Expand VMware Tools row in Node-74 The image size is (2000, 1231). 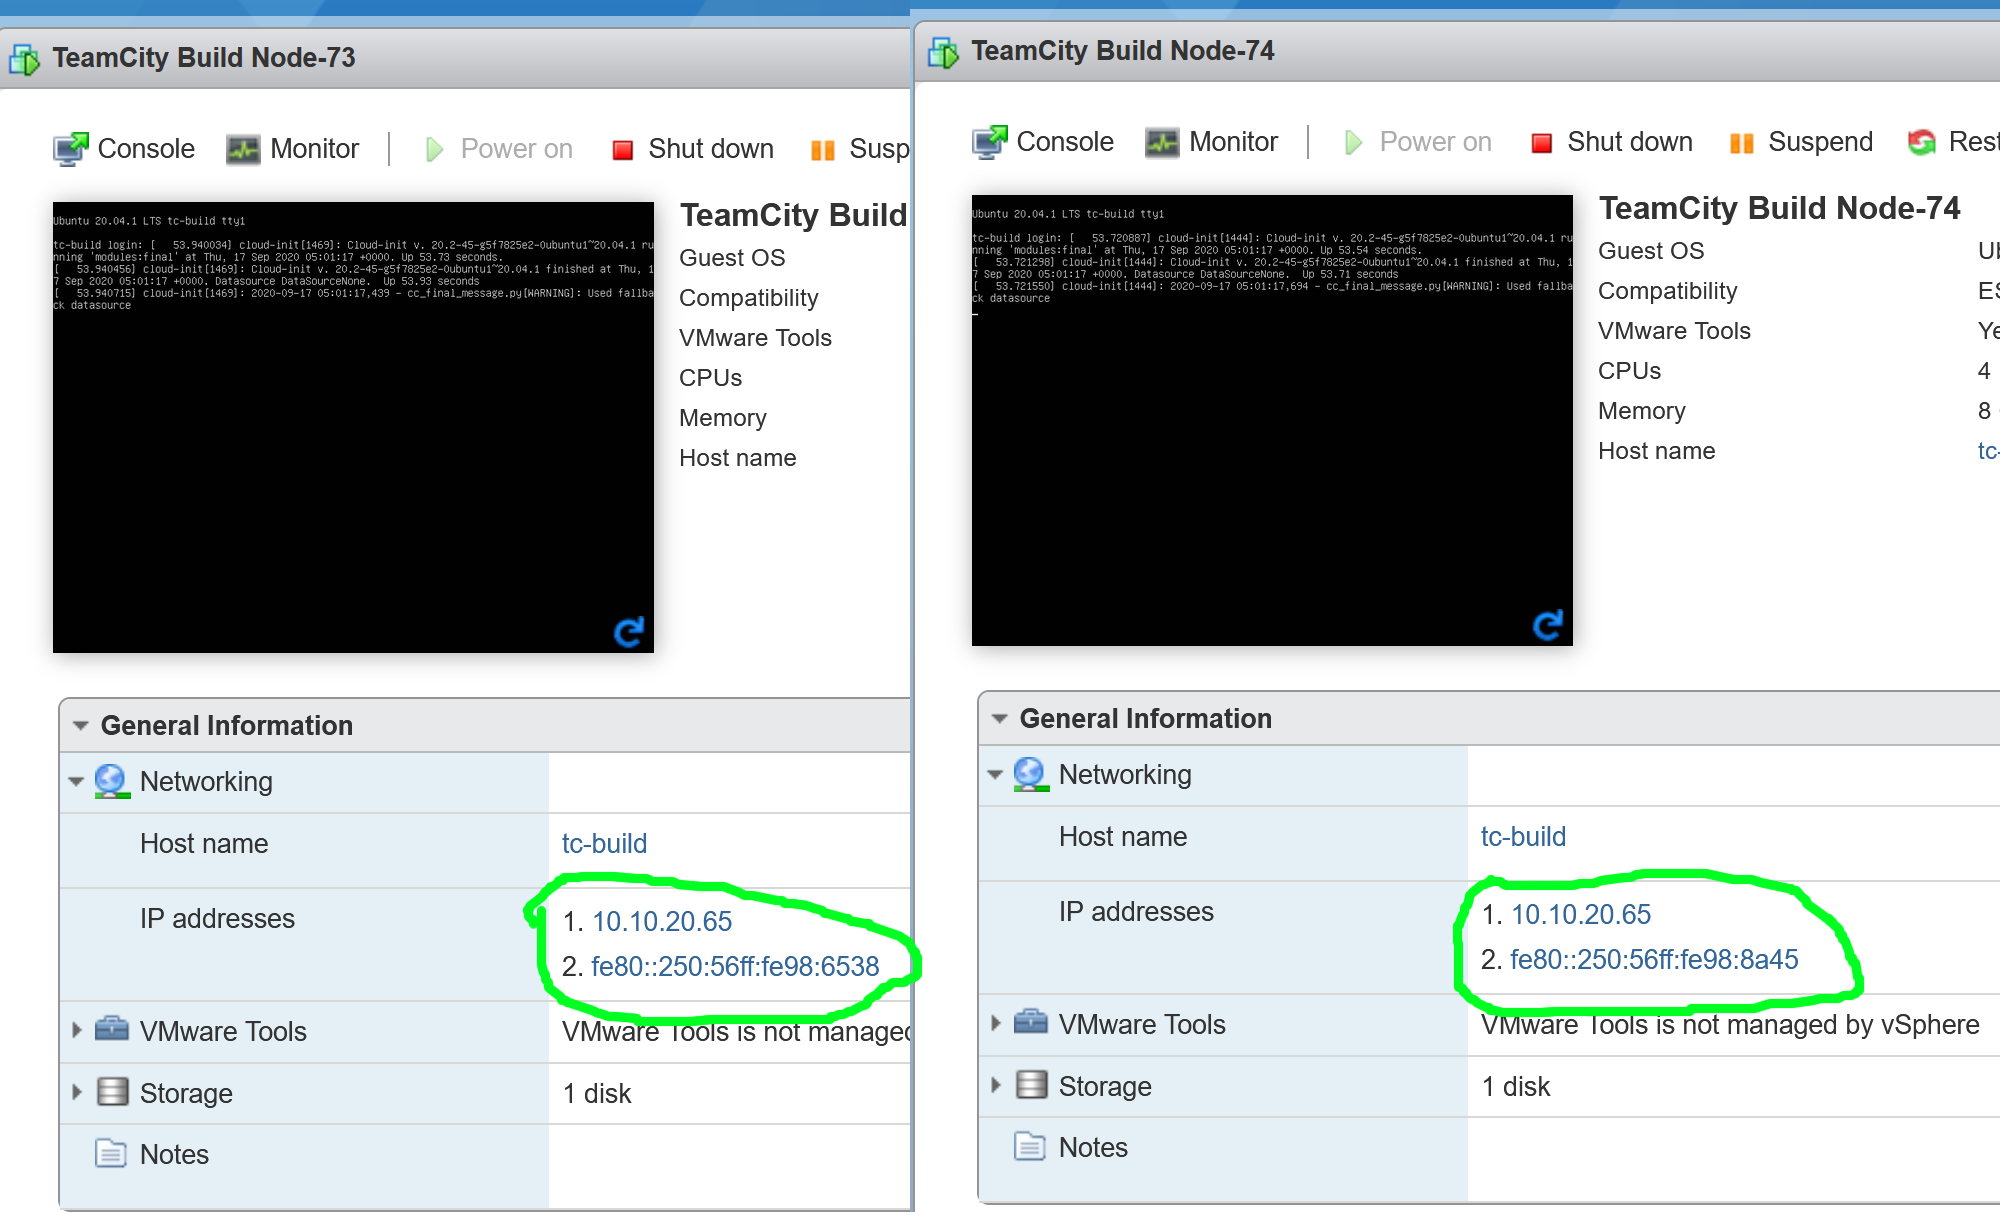[x=996, y=1023]
